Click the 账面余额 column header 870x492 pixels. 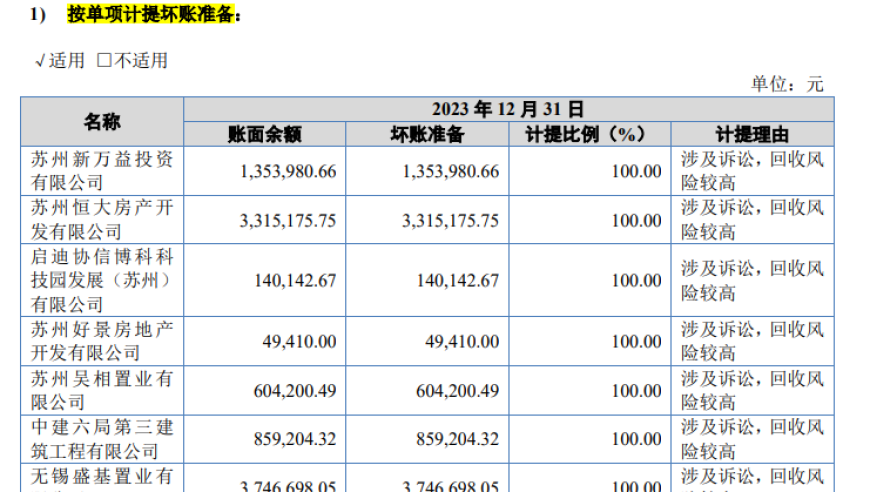[264, 135]
